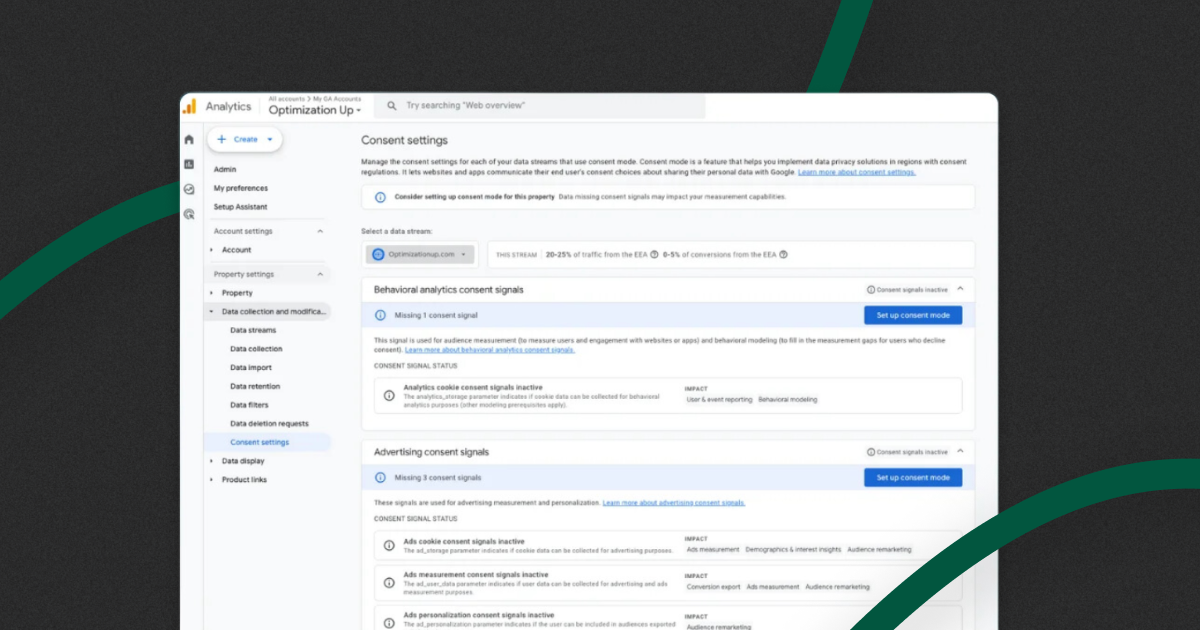
Task: Select Data deletion requests in the sidebar
Action: click(x=270, y=424)
